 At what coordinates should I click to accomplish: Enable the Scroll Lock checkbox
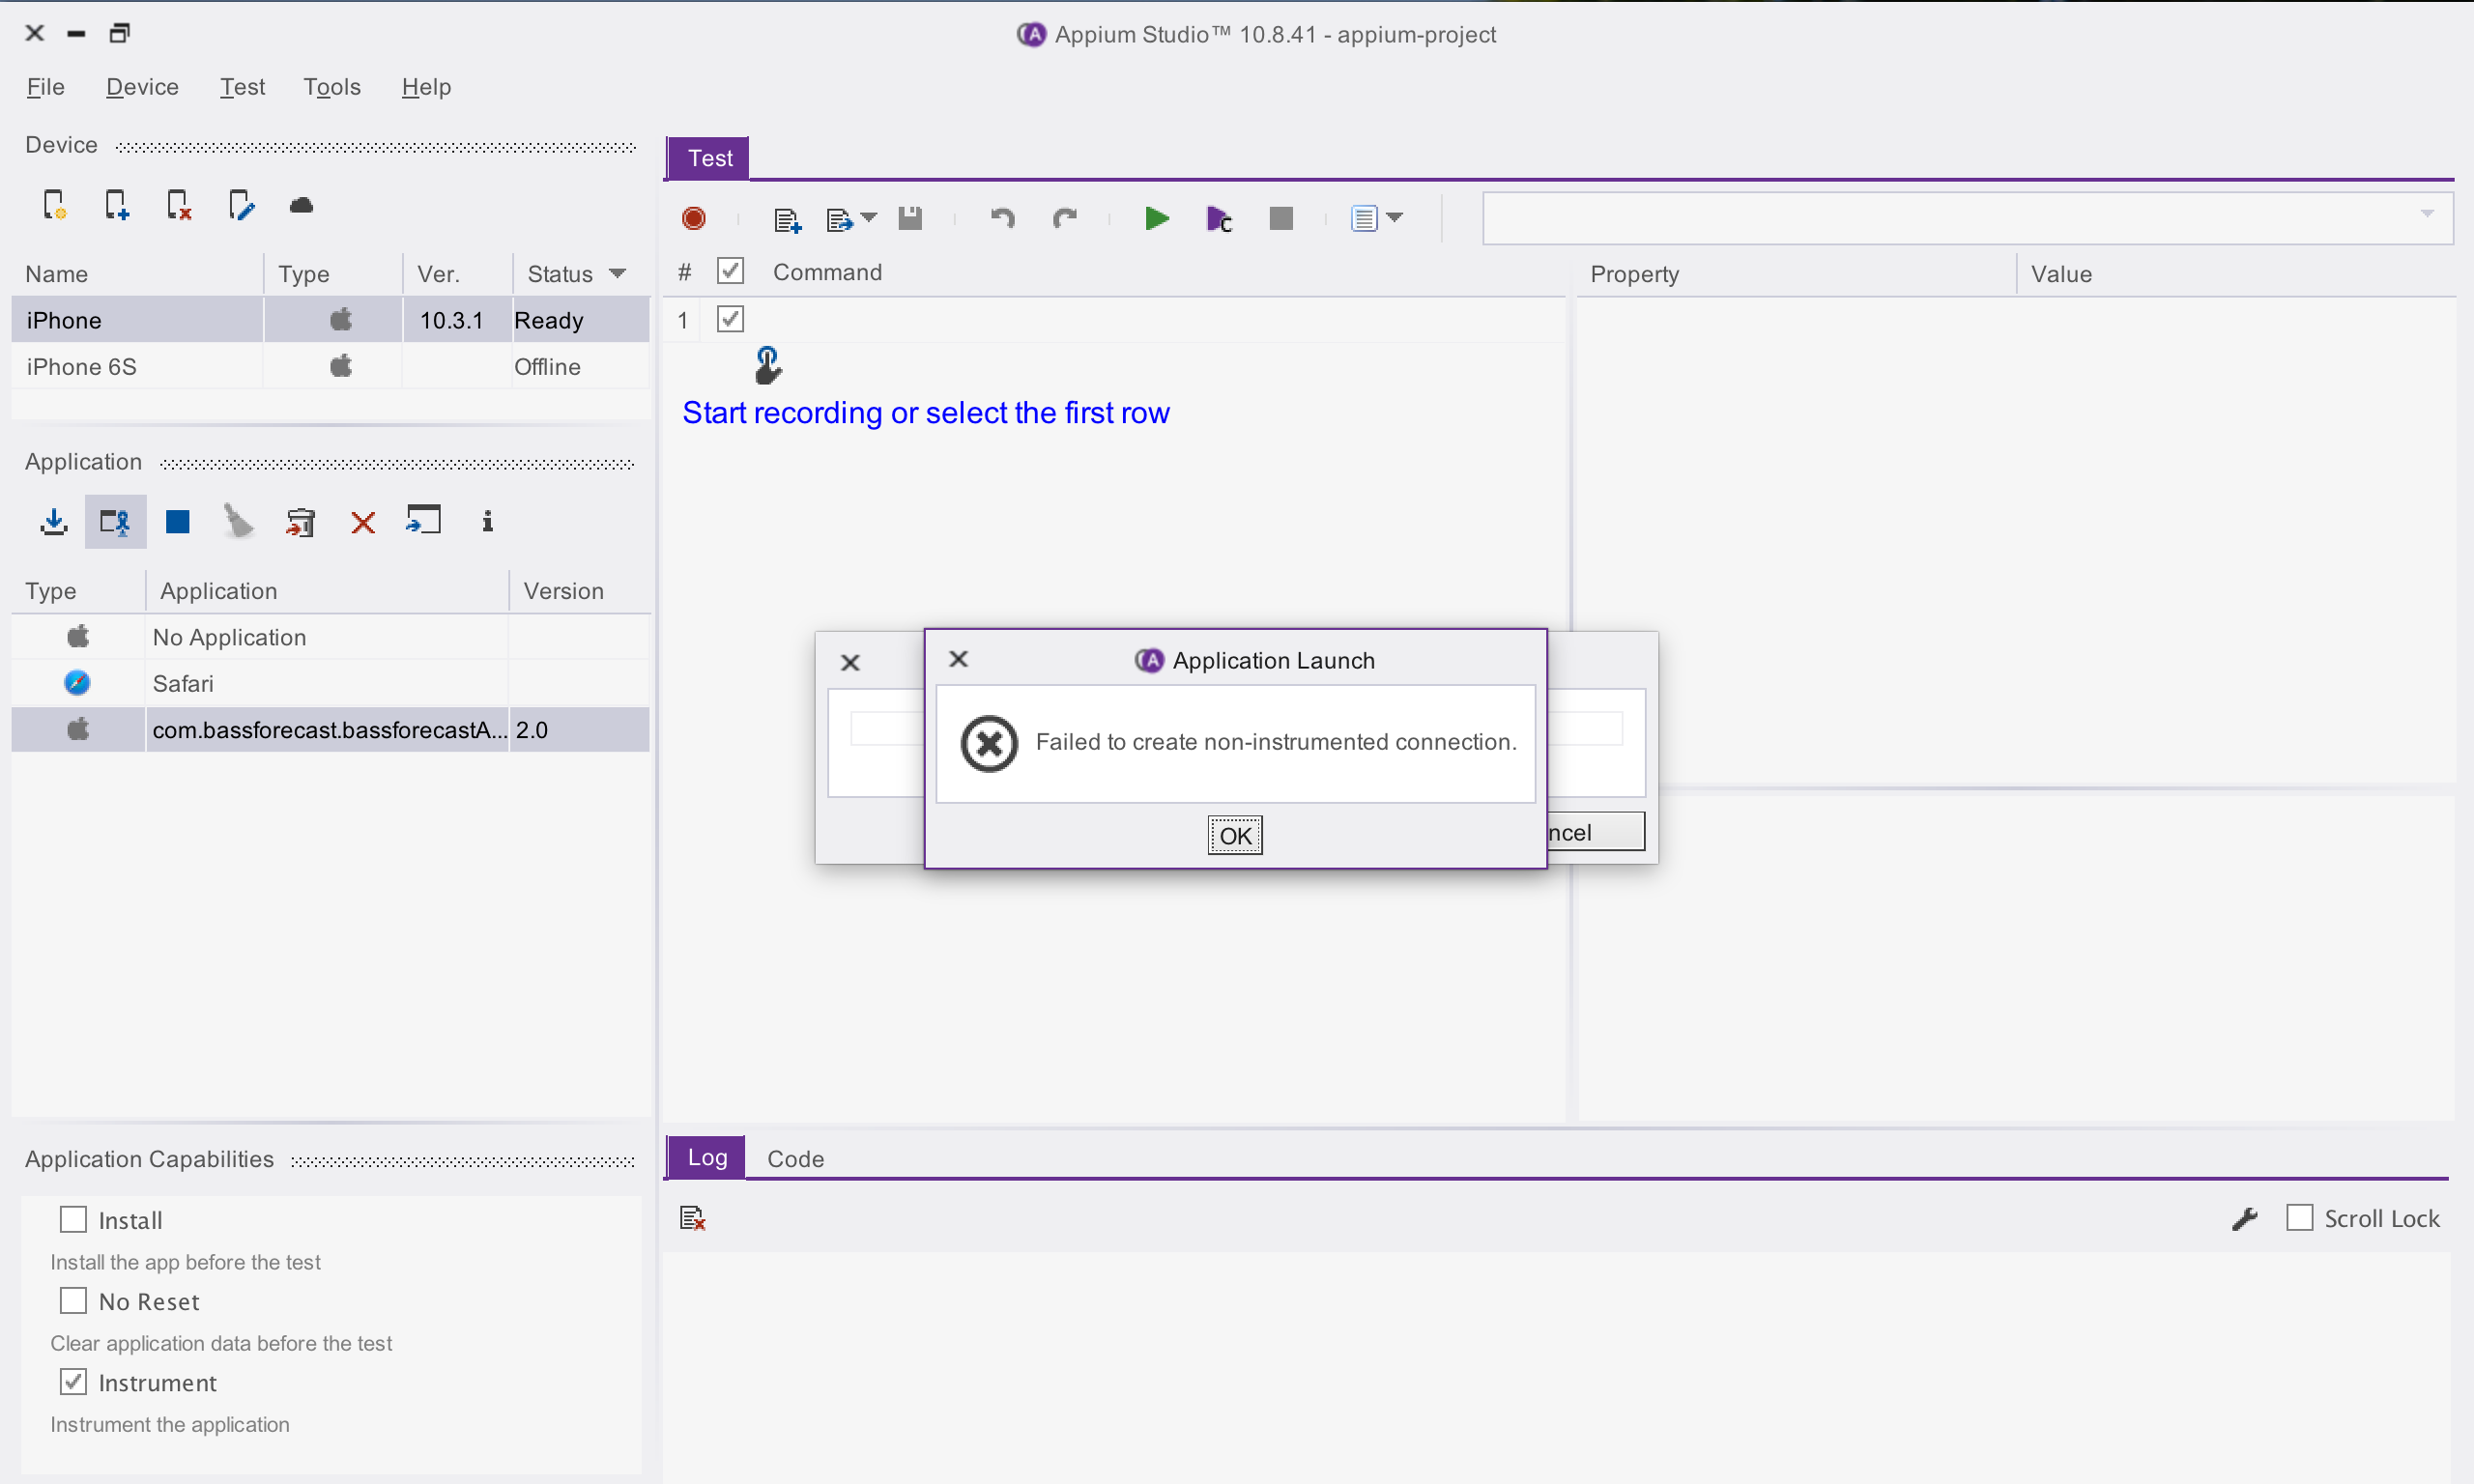(x=2299, y=1217)
